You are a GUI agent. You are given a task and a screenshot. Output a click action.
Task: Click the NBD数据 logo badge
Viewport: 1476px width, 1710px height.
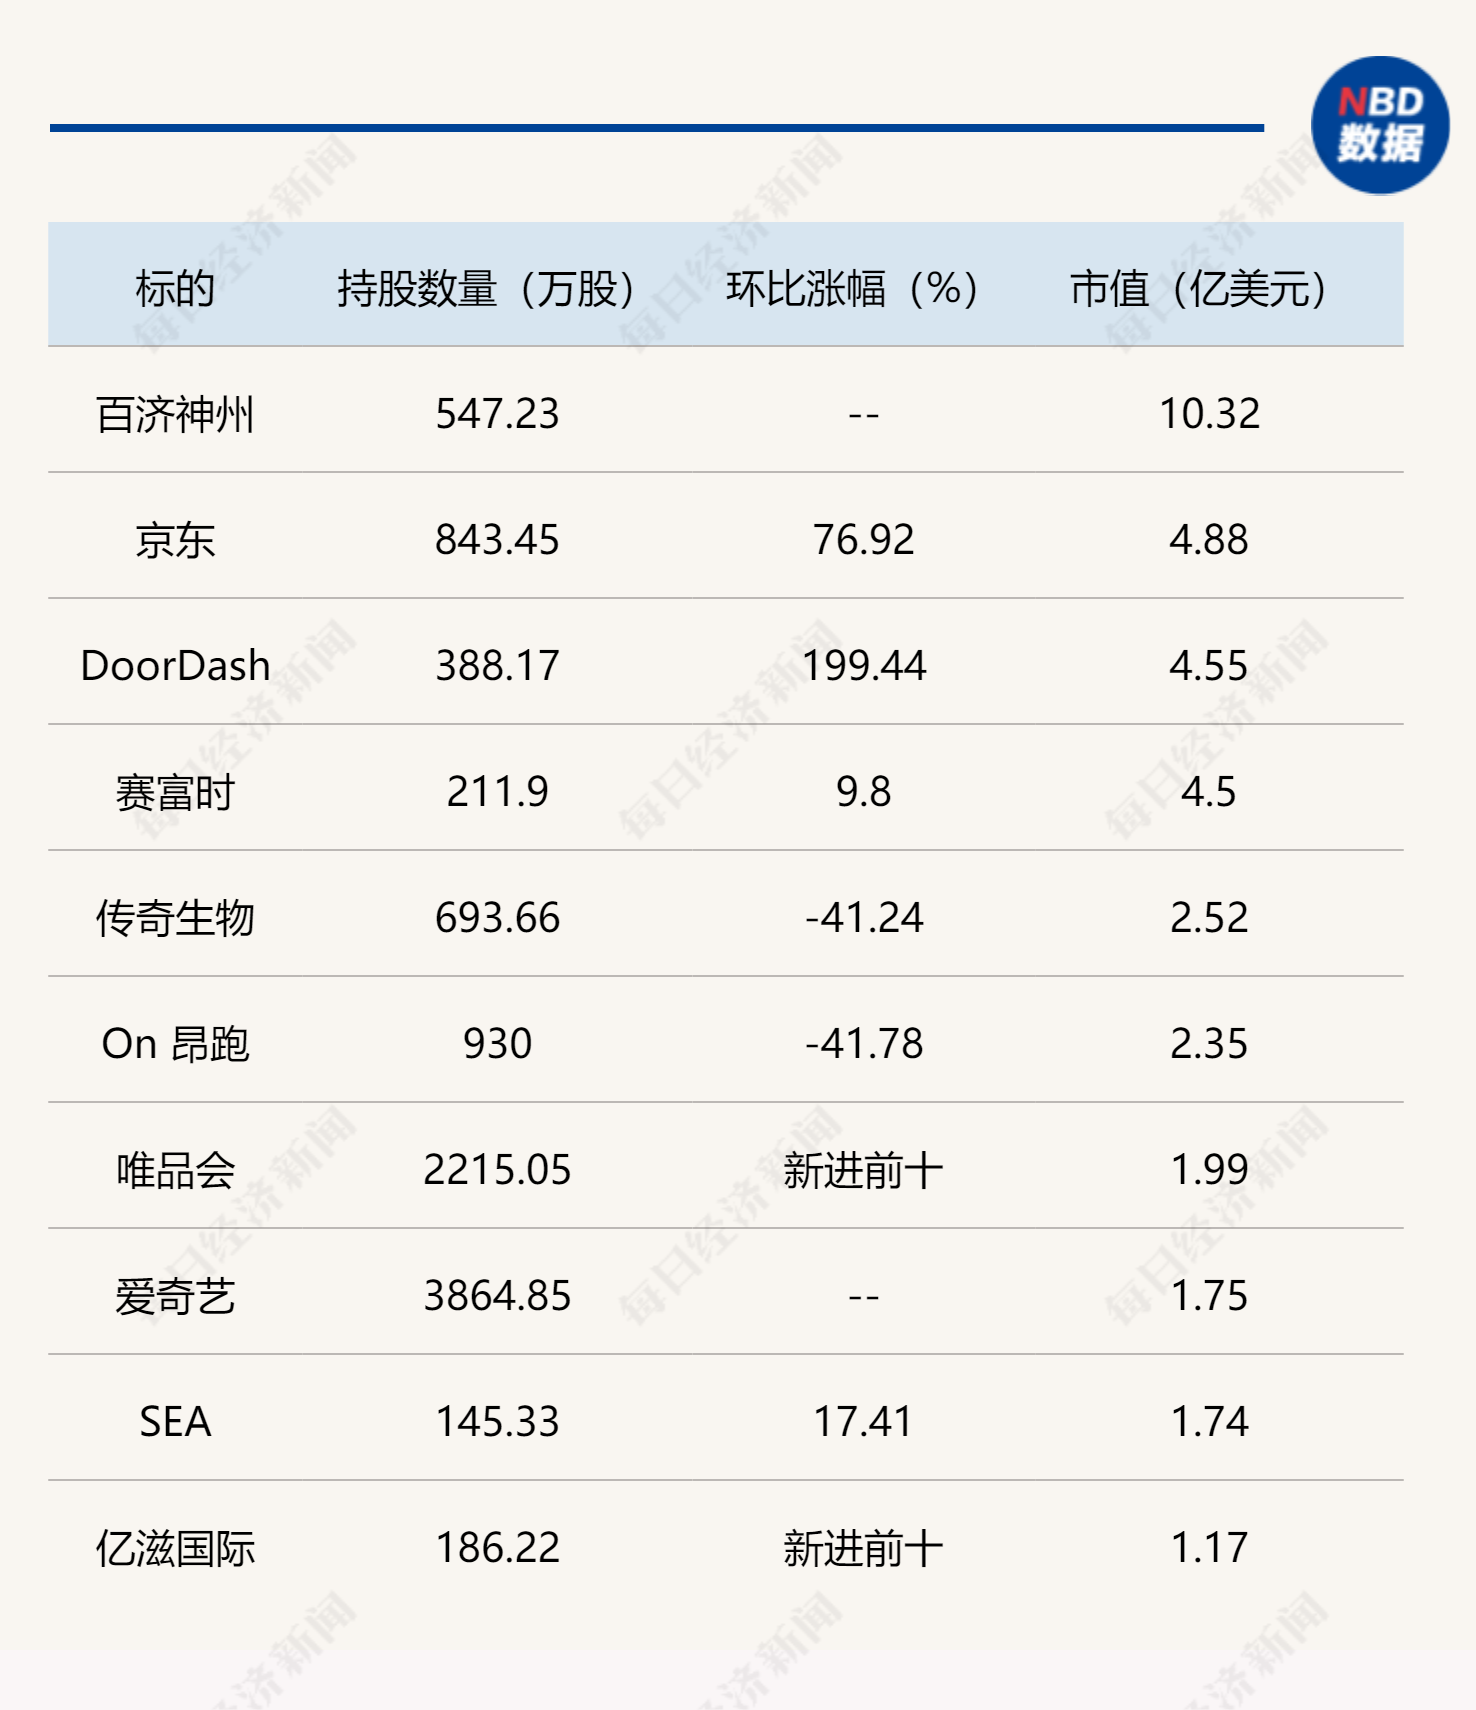point(1380,125)
